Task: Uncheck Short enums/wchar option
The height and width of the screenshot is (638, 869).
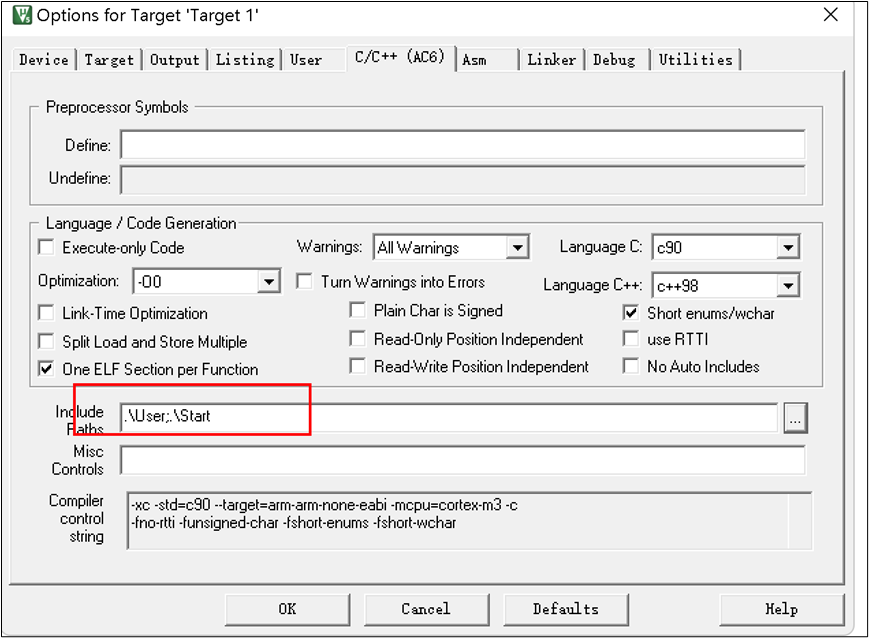Action: pyautogui.click(x=631, y=313)
